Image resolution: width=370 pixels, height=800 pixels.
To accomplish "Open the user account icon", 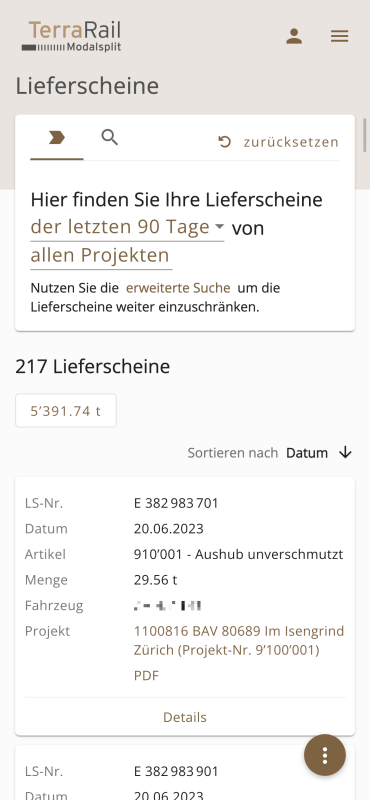I will tap(294, 36).
